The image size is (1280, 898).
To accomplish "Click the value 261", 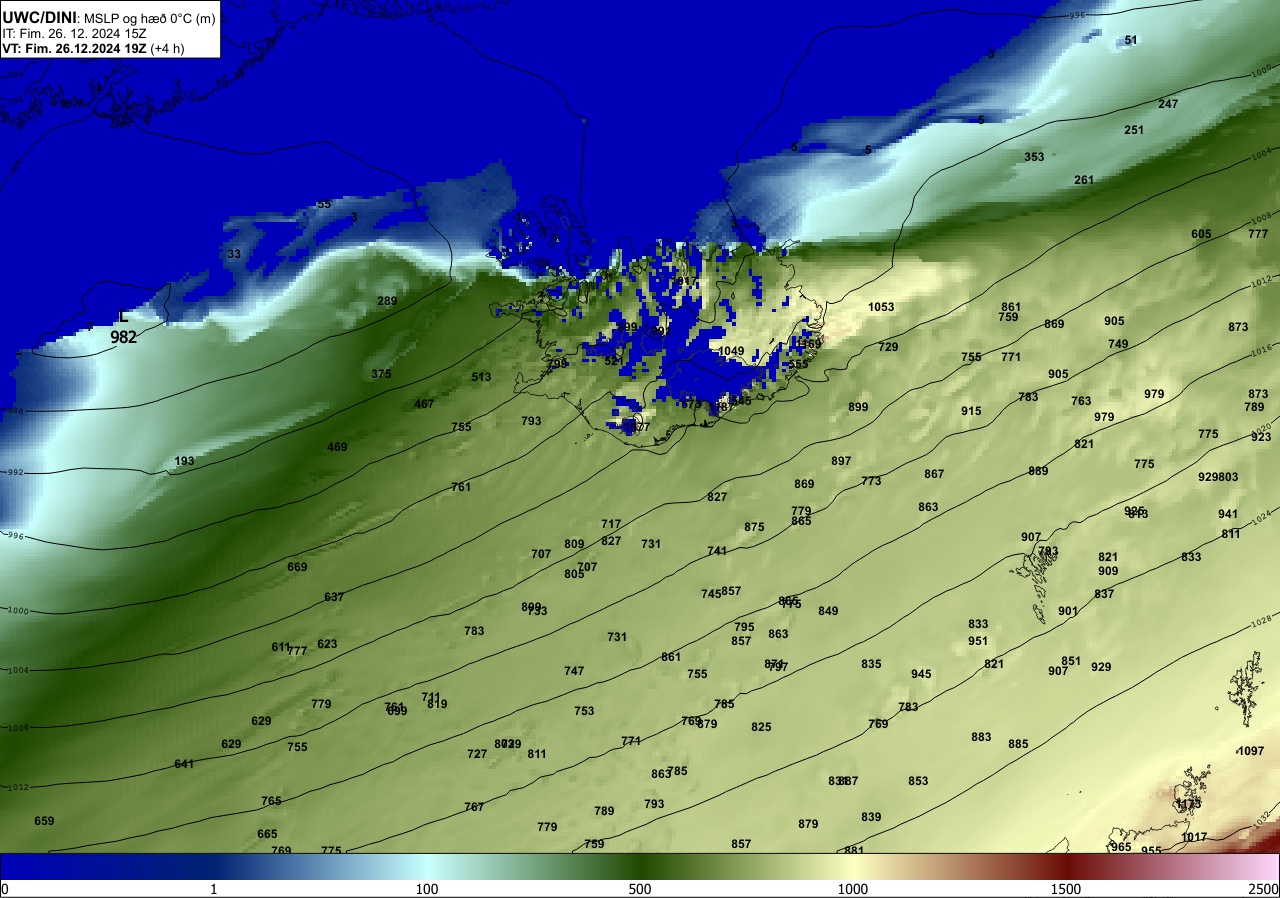I will click(1084, 180).
